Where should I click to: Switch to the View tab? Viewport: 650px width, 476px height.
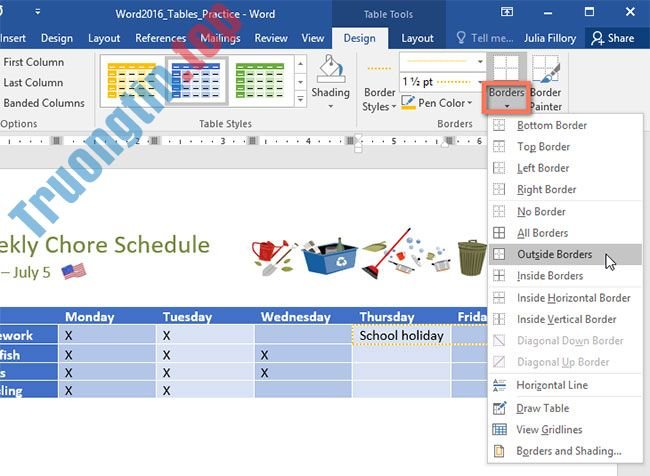point(313,38)
